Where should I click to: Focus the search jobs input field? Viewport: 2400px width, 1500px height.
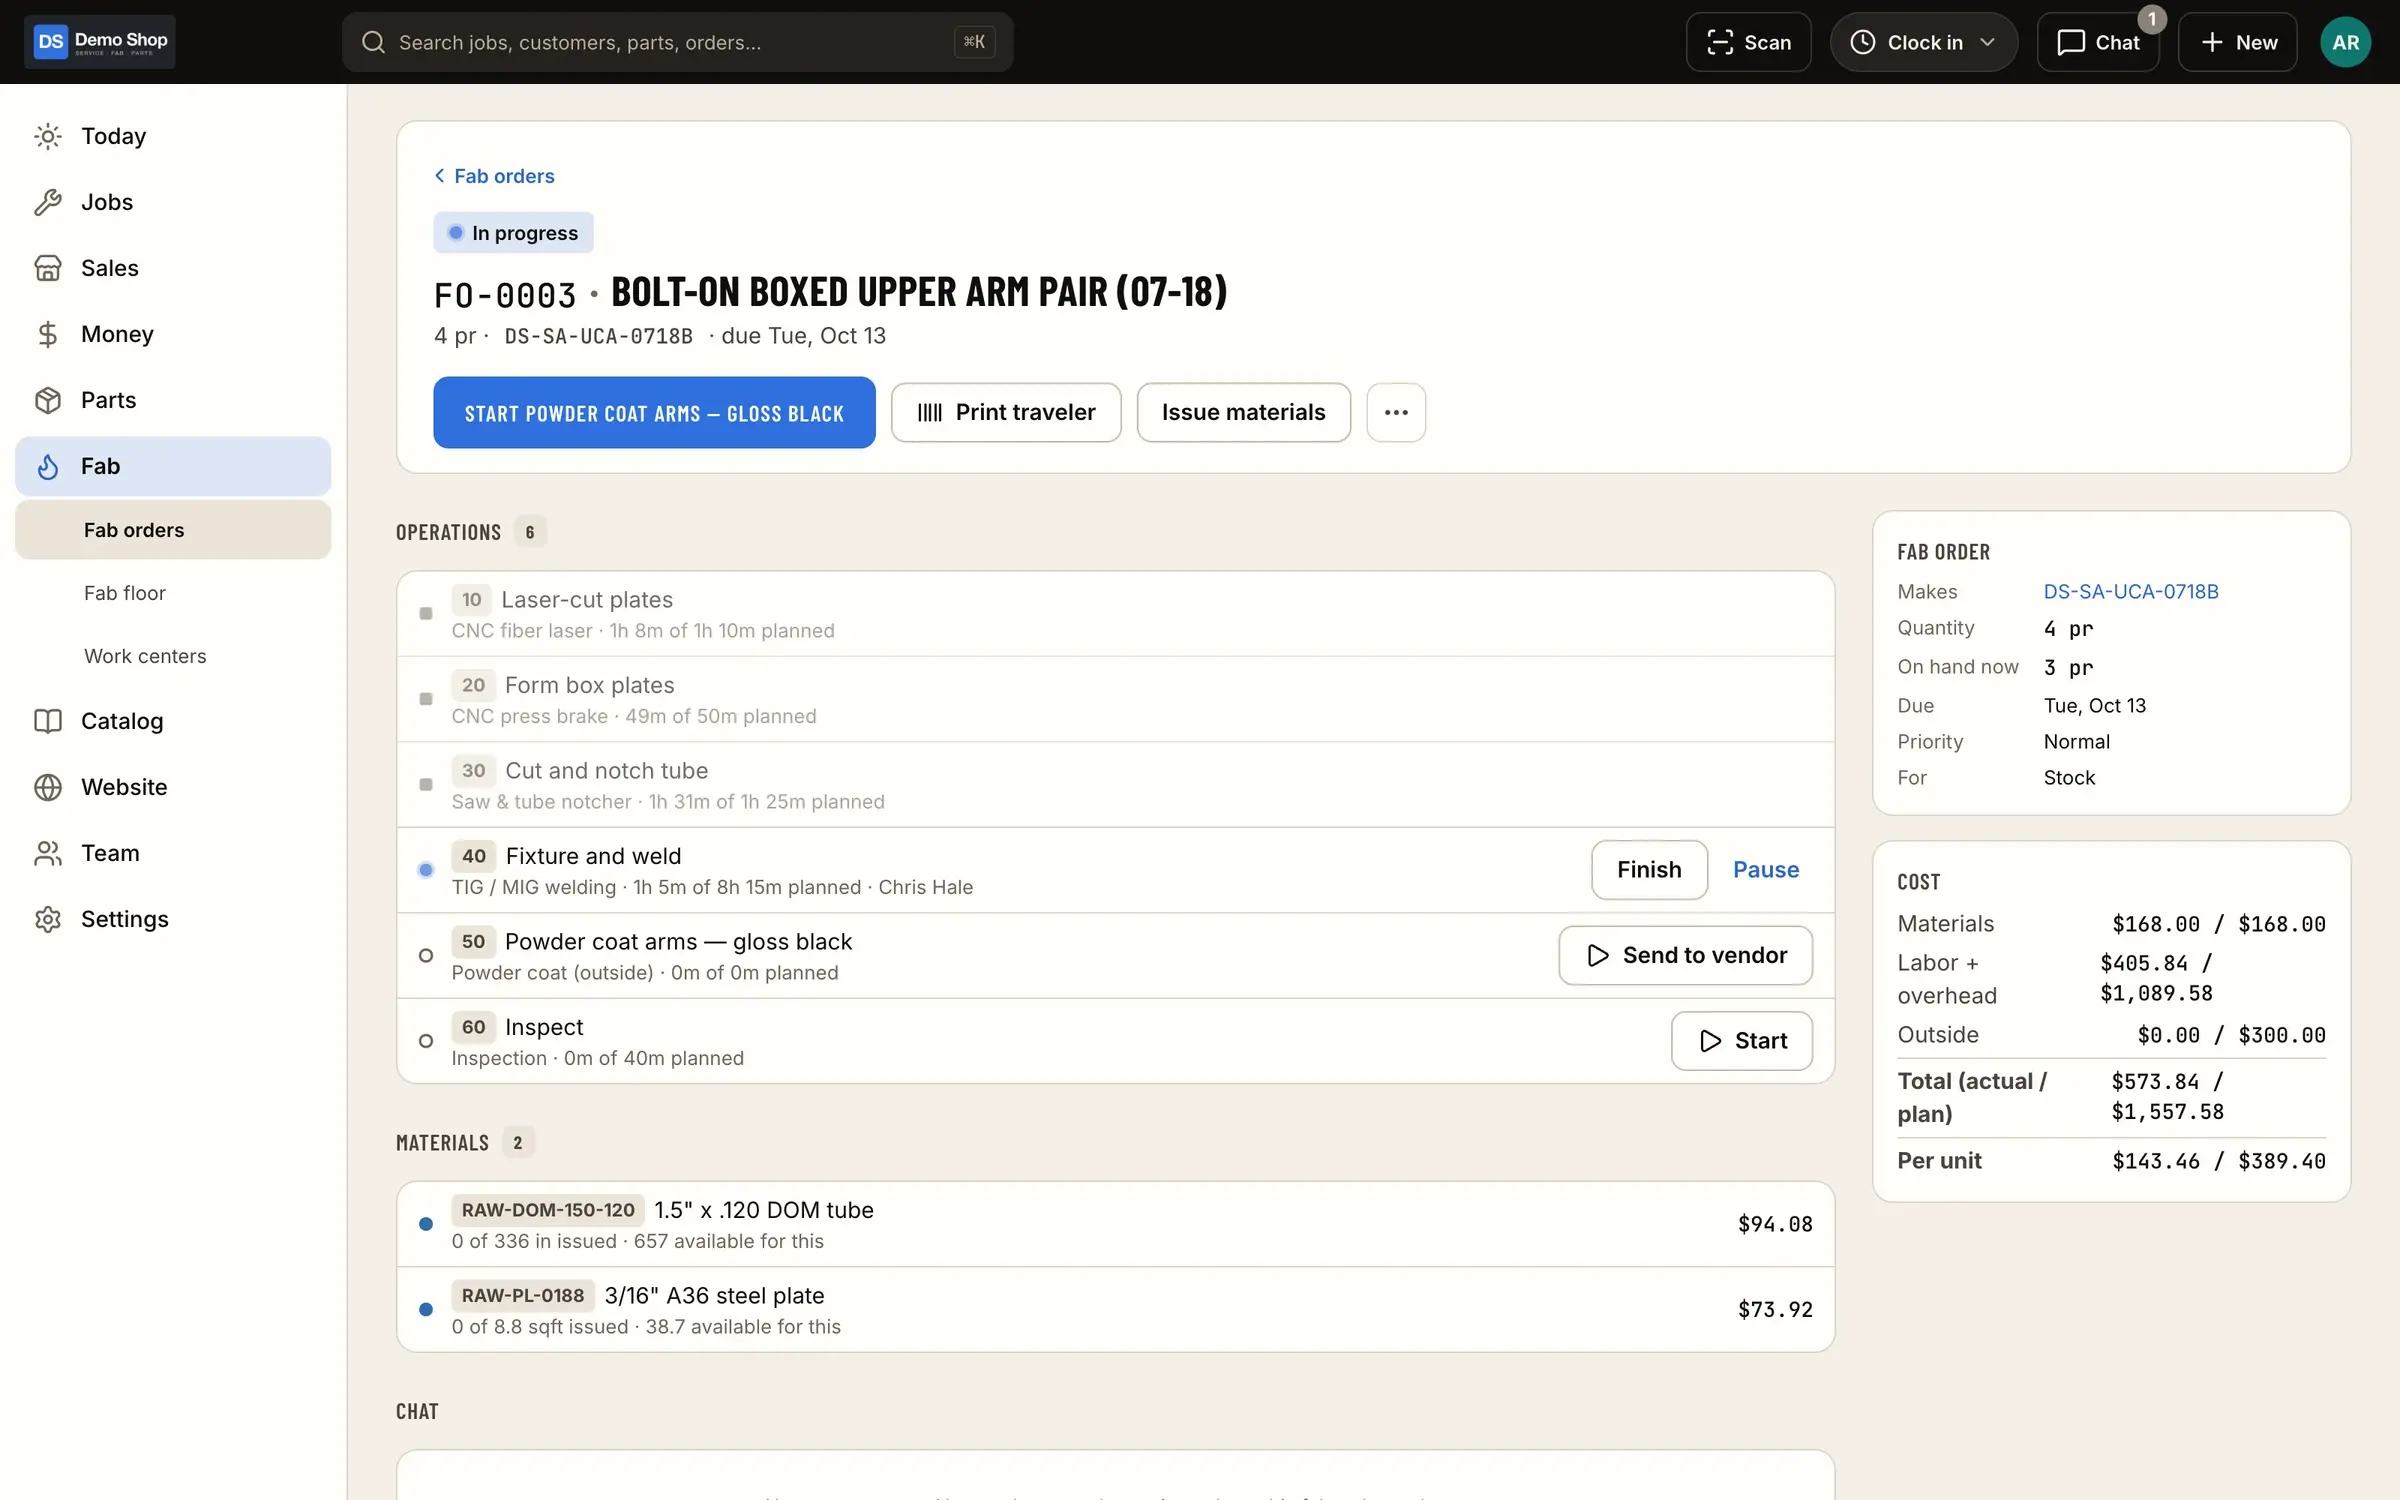coord(677,42)
